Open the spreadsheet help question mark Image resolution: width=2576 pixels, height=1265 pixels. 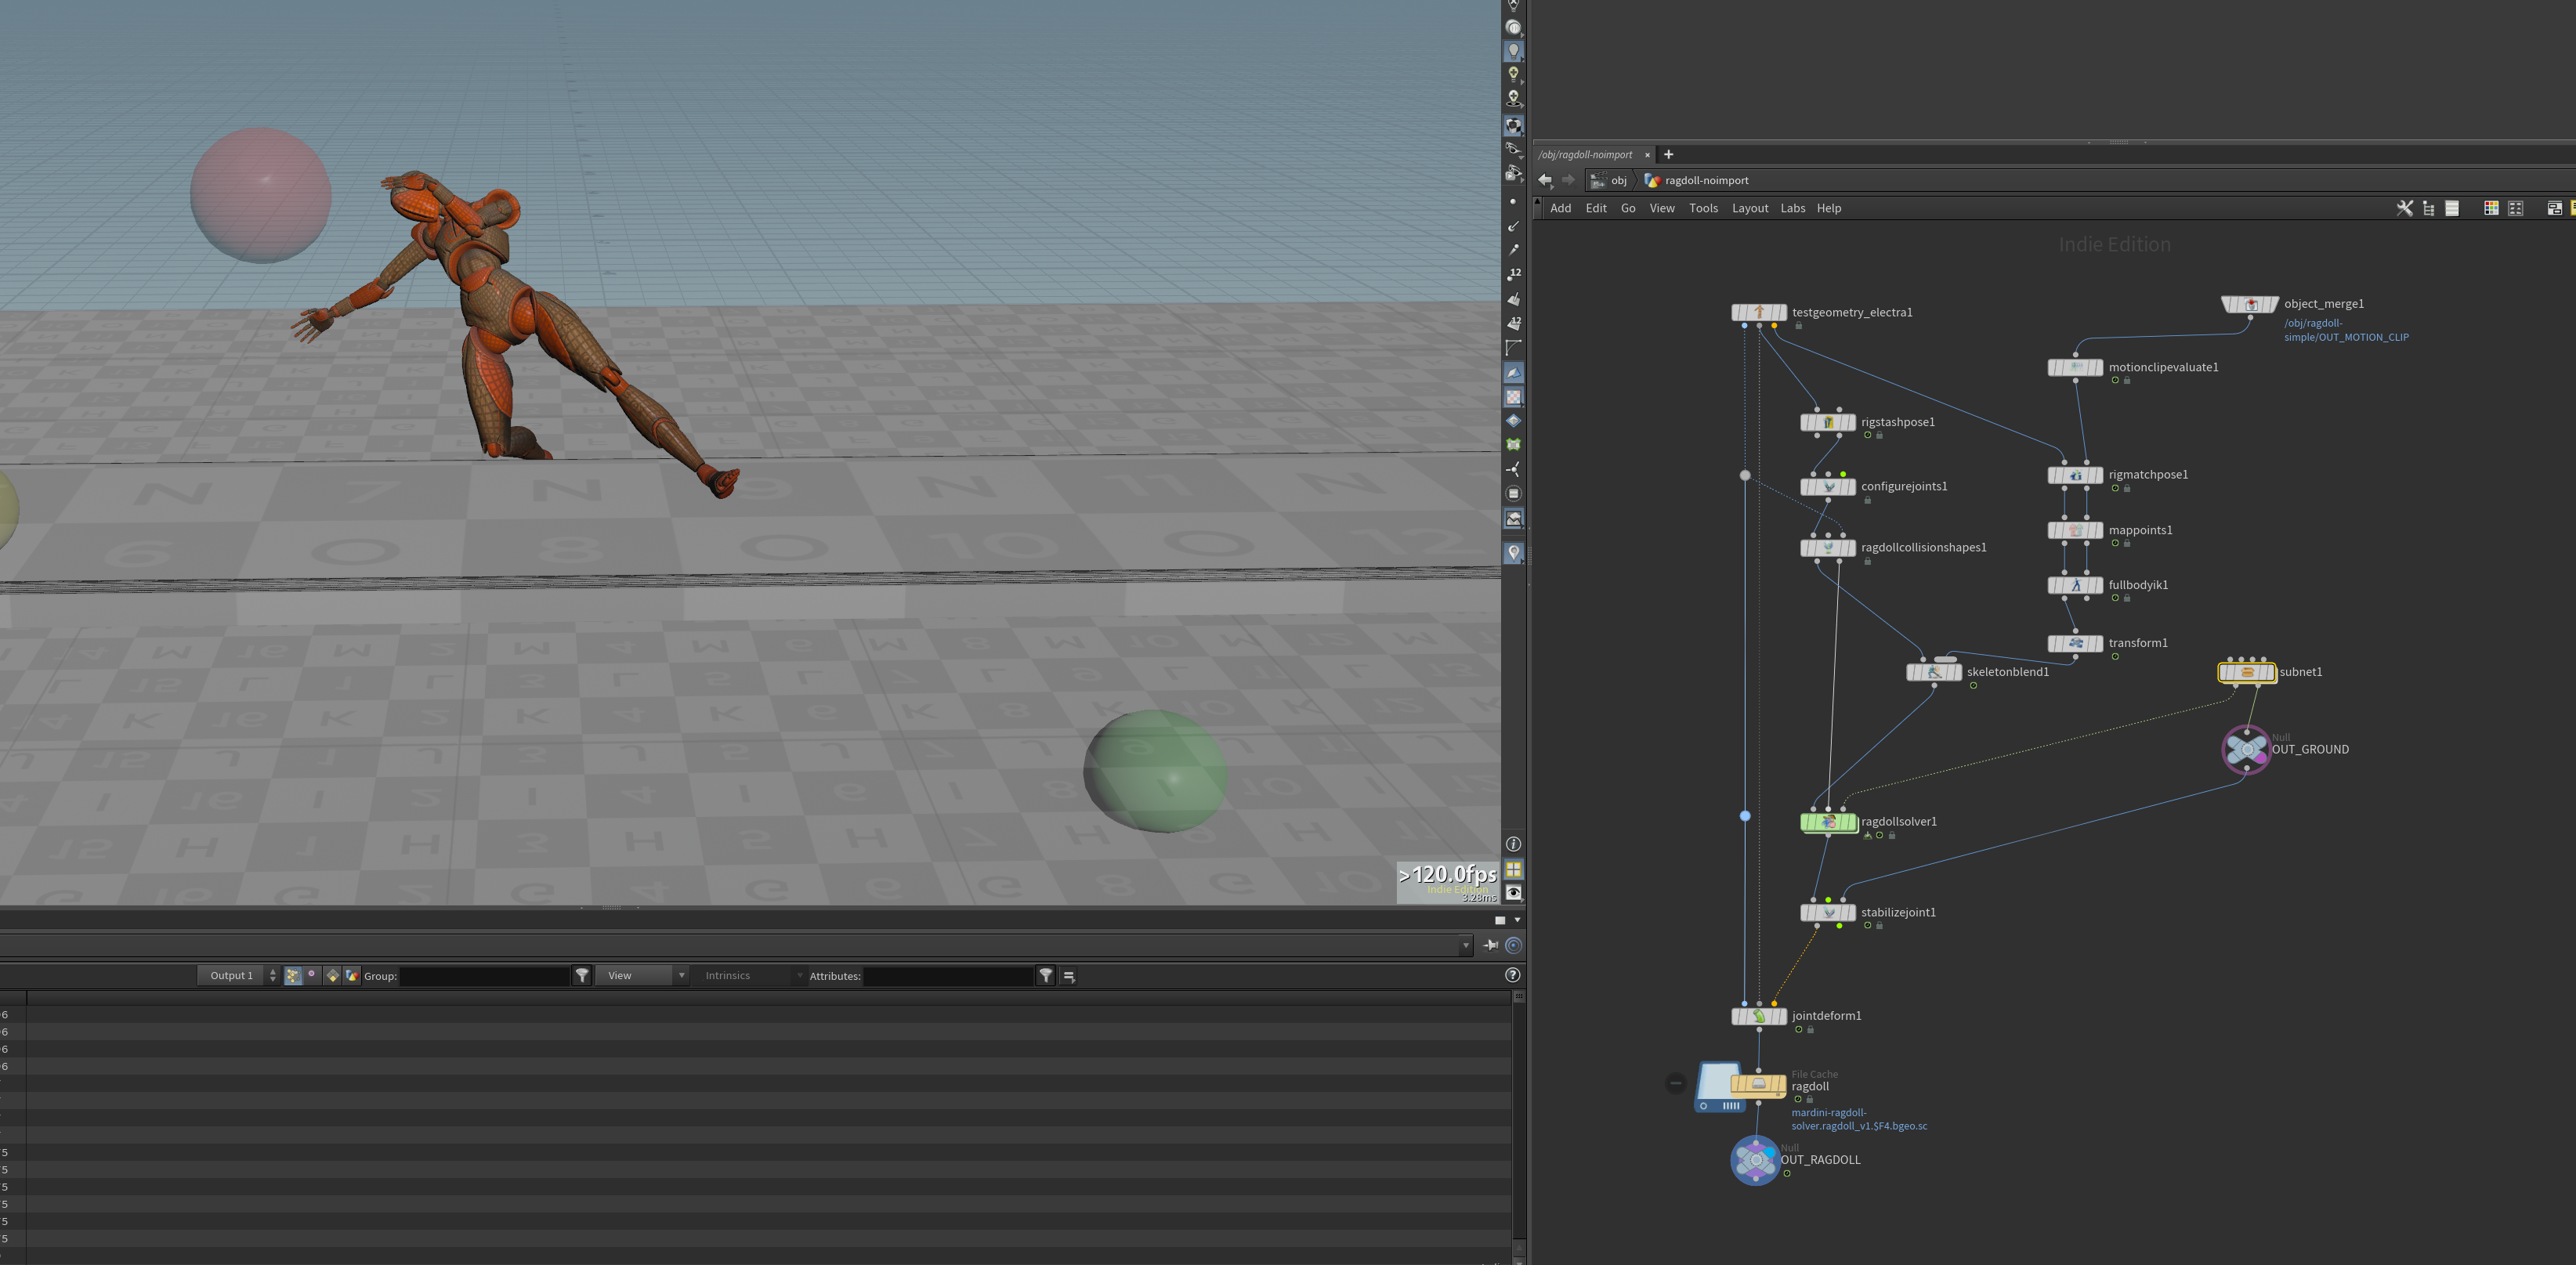pyautogui.click(x=1513, y=975)
